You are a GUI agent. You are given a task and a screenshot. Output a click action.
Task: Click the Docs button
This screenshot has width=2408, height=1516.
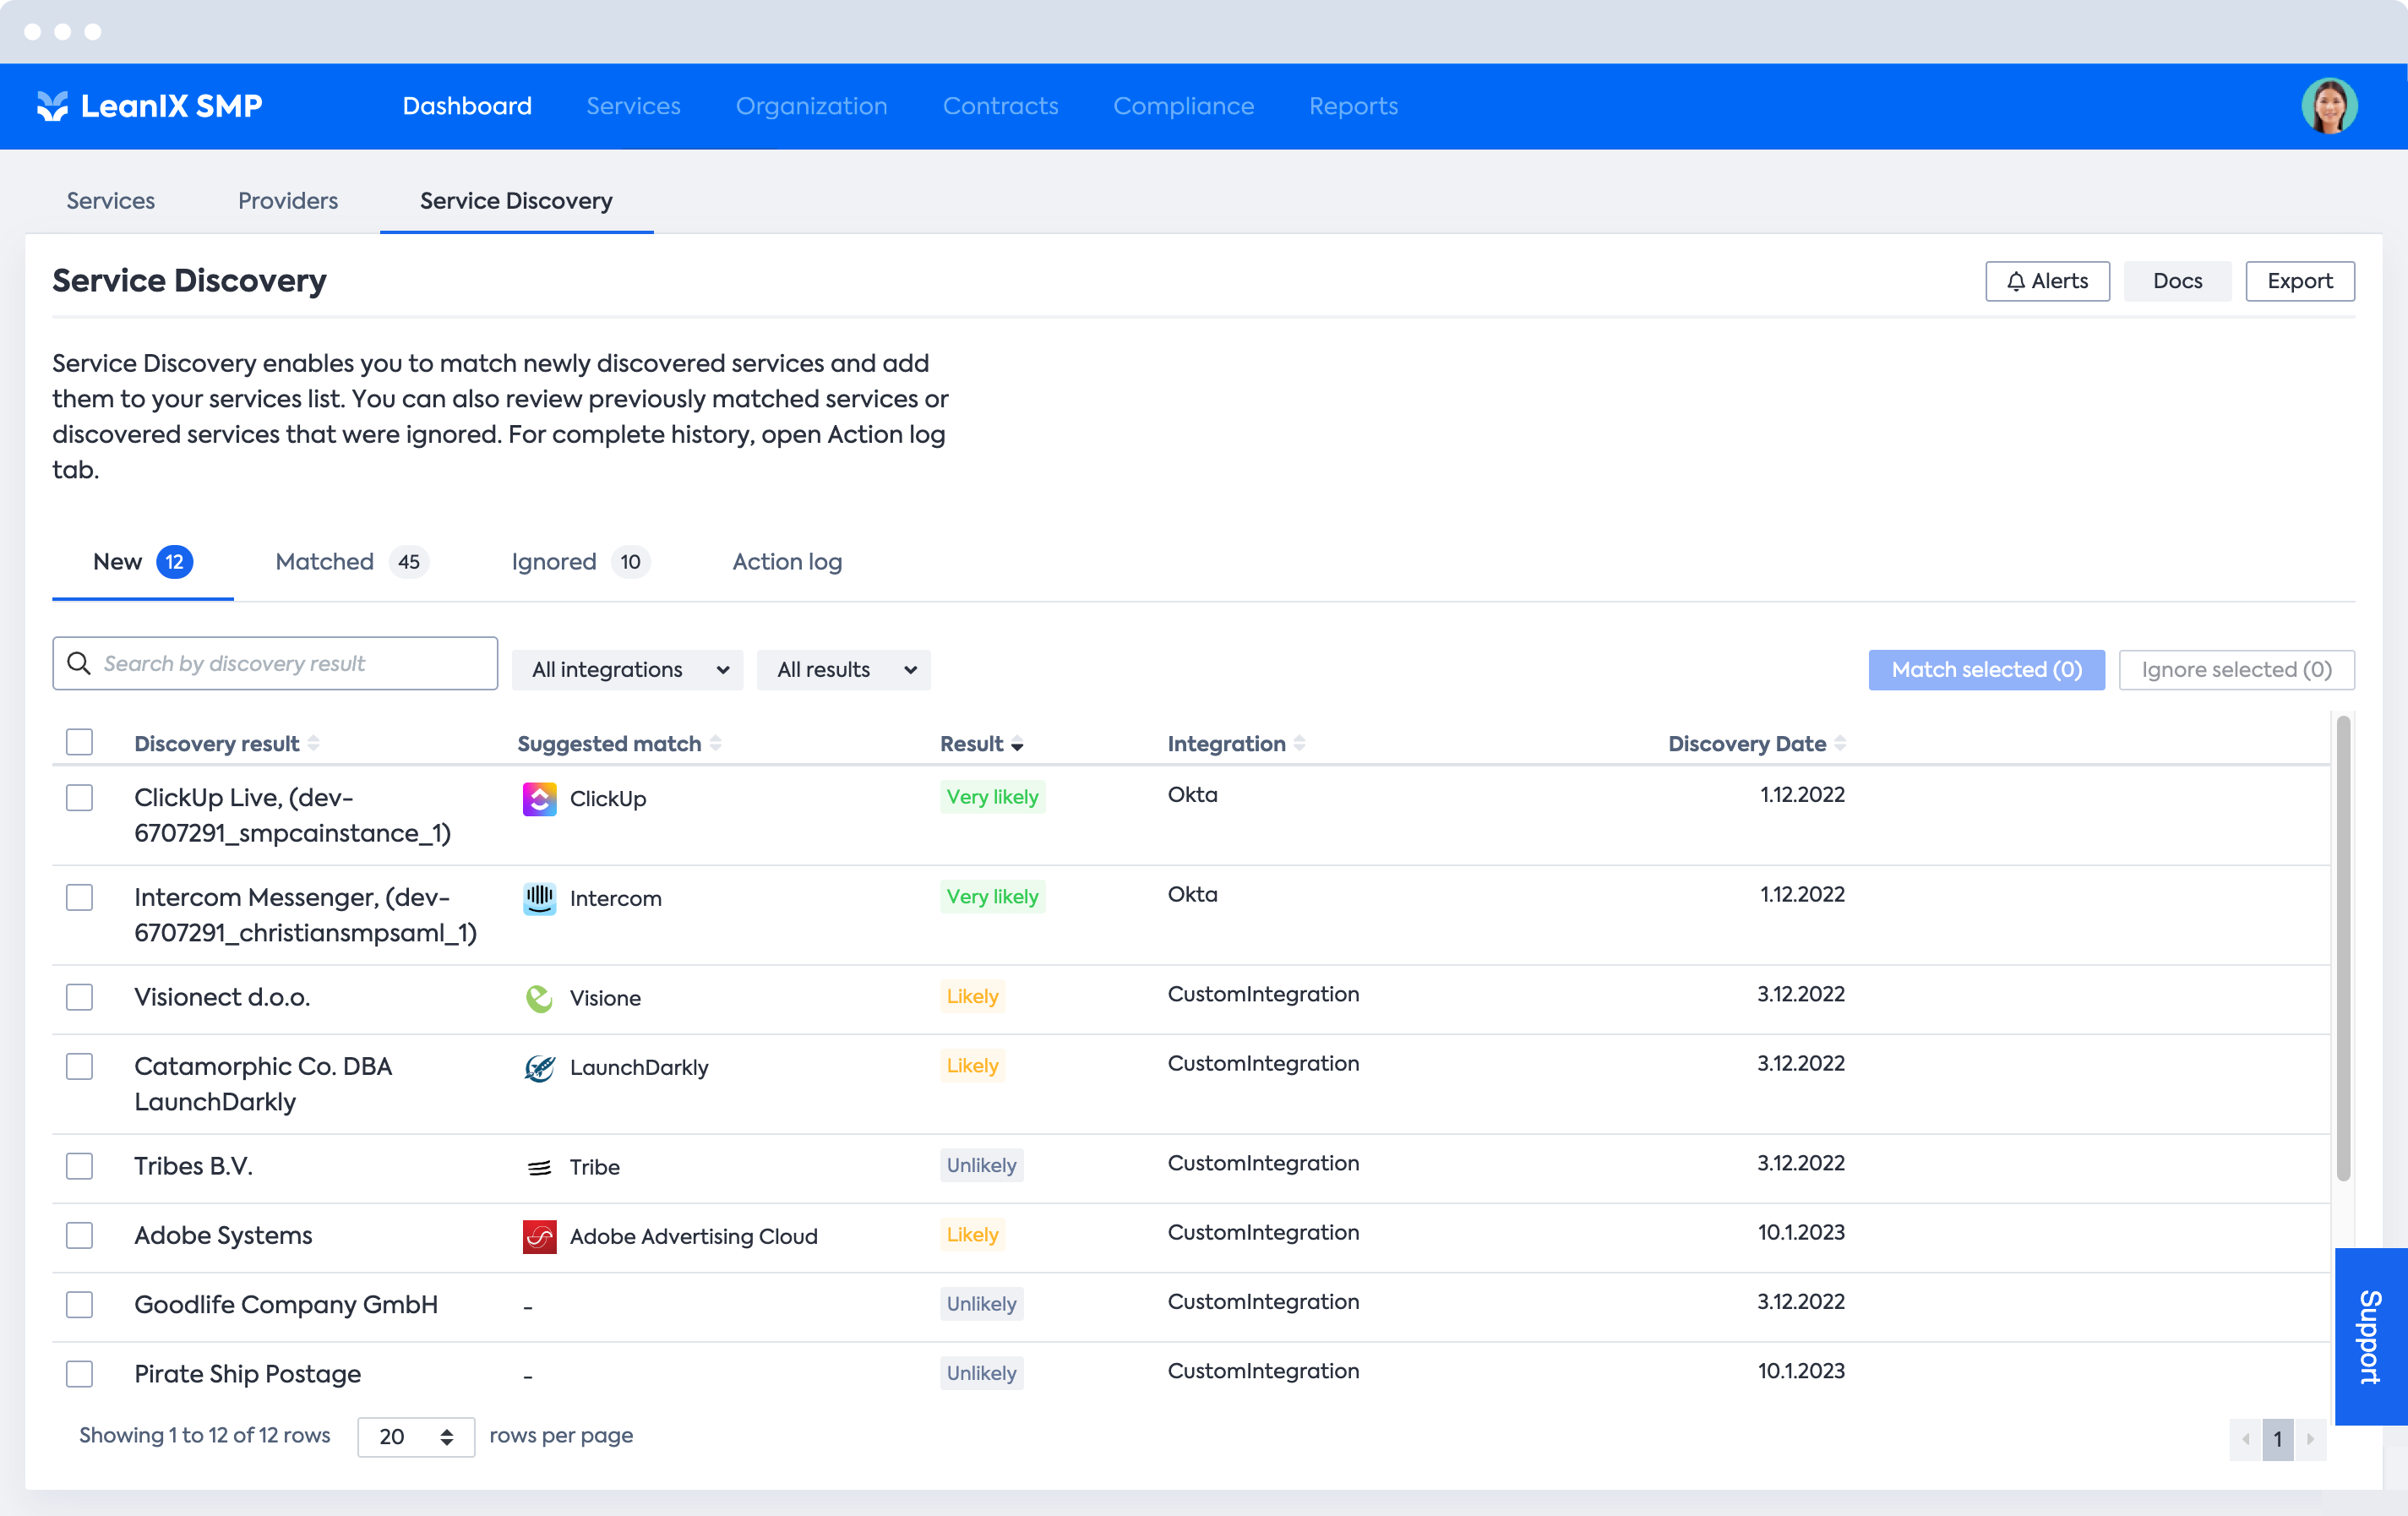pos(2177,281)
